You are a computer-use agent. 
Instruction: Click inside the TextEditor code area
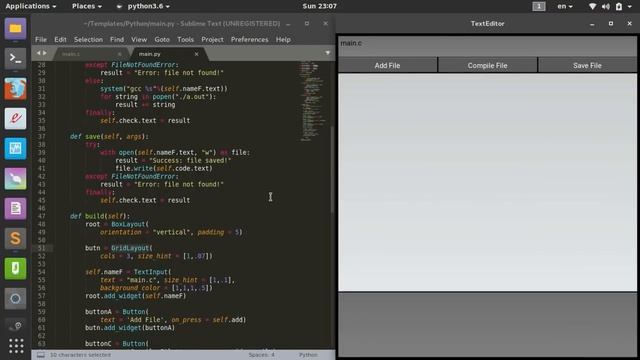point(487,182)
